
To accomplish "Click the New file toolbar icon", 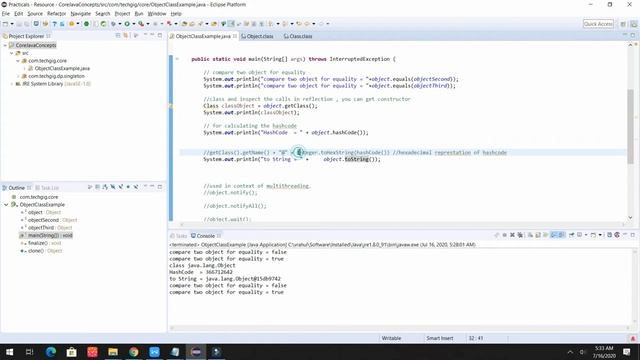I will pos(5,24).
